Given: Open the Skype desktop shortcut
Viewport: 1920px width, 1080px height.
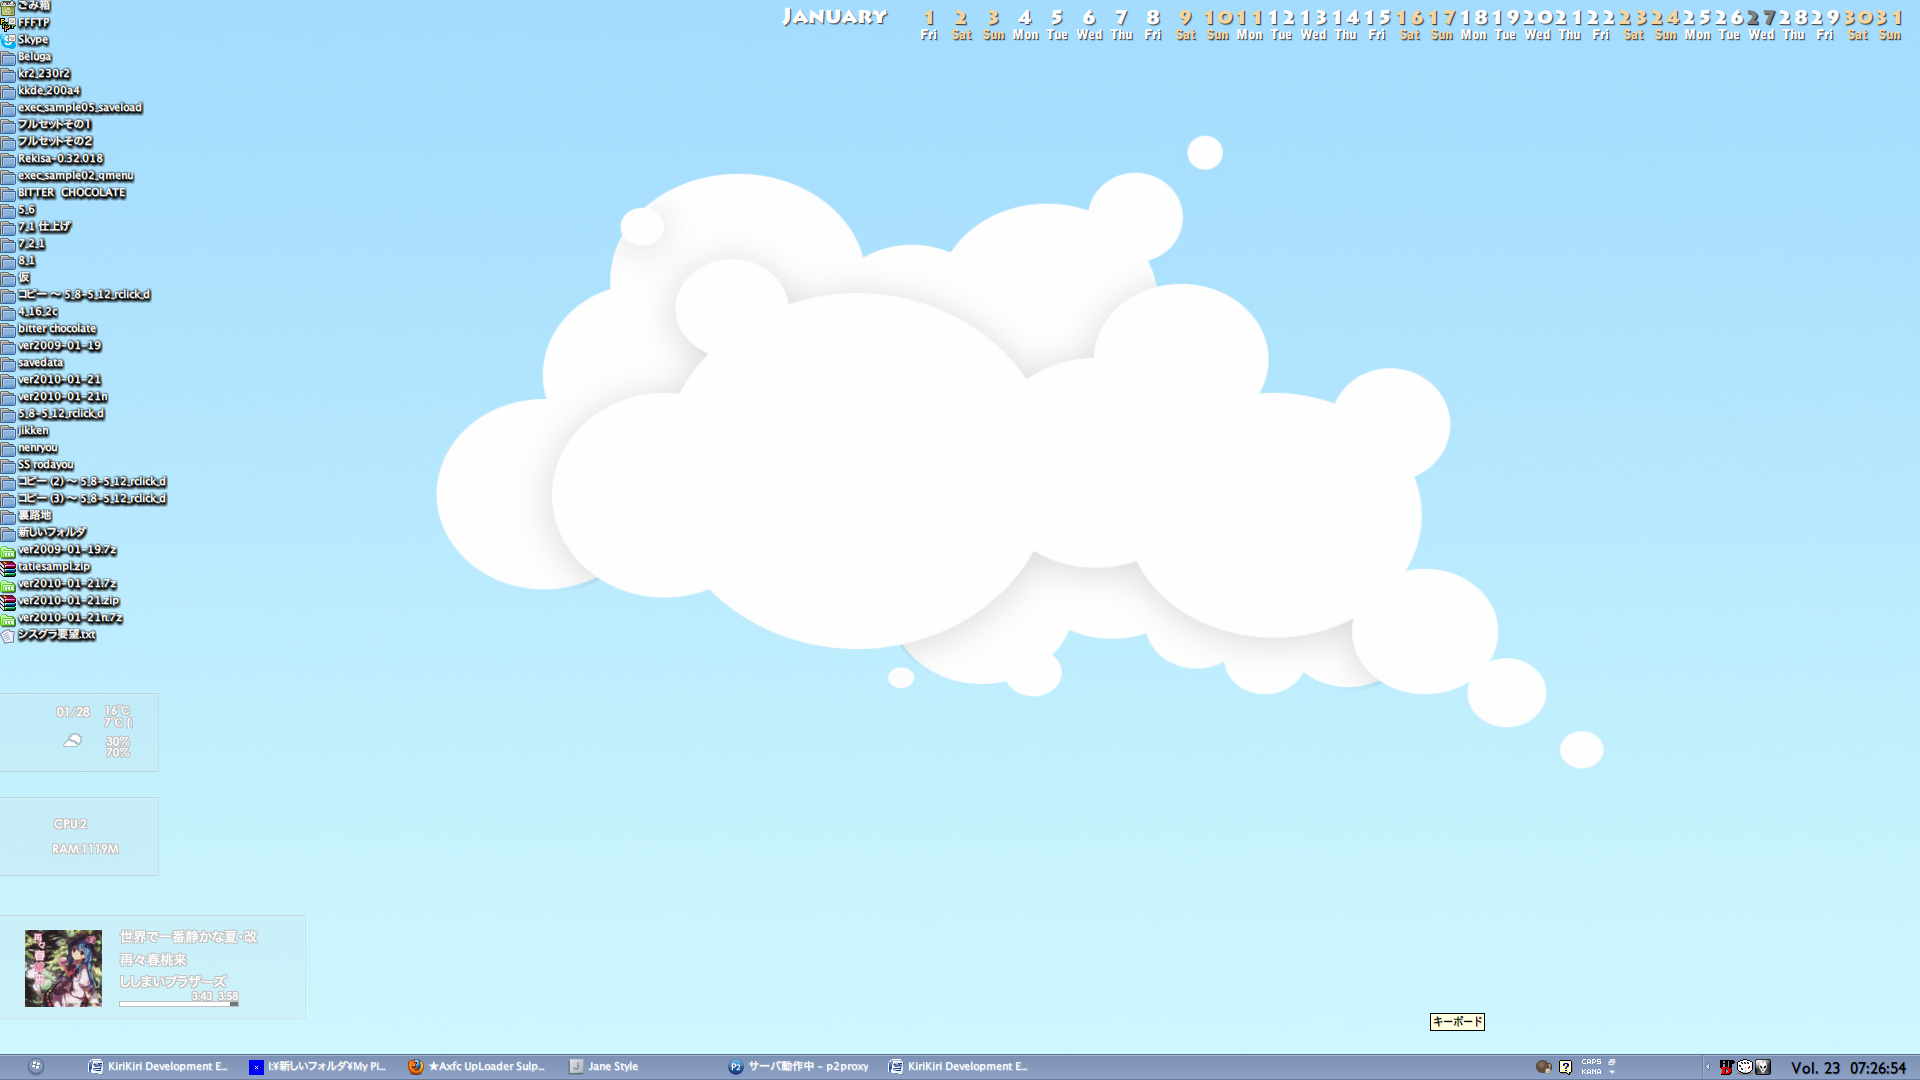Looking at the screenshot, I should click(32, 40).
